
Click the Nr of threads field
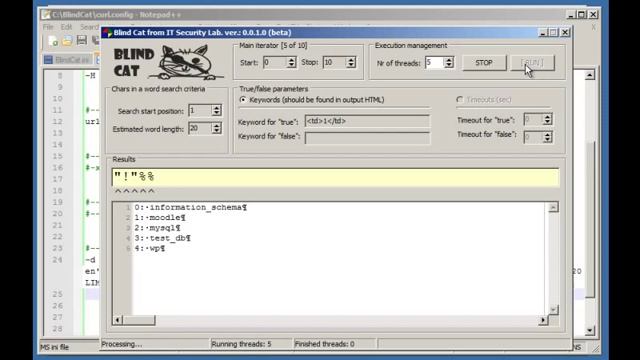click(x=435, y=62)
